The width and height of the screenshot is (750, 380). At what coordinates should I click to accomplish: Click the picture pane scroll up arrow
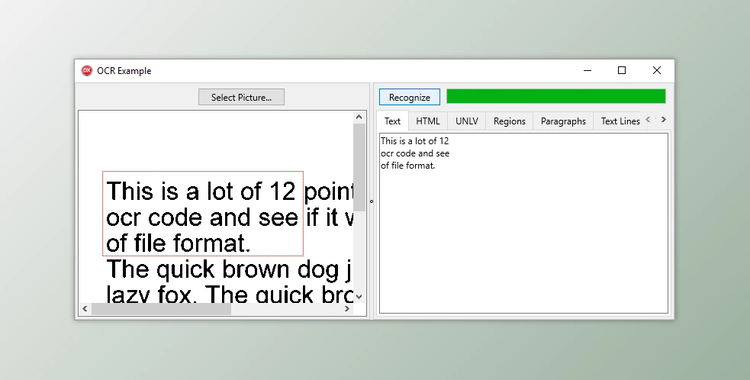pos(359,117)
